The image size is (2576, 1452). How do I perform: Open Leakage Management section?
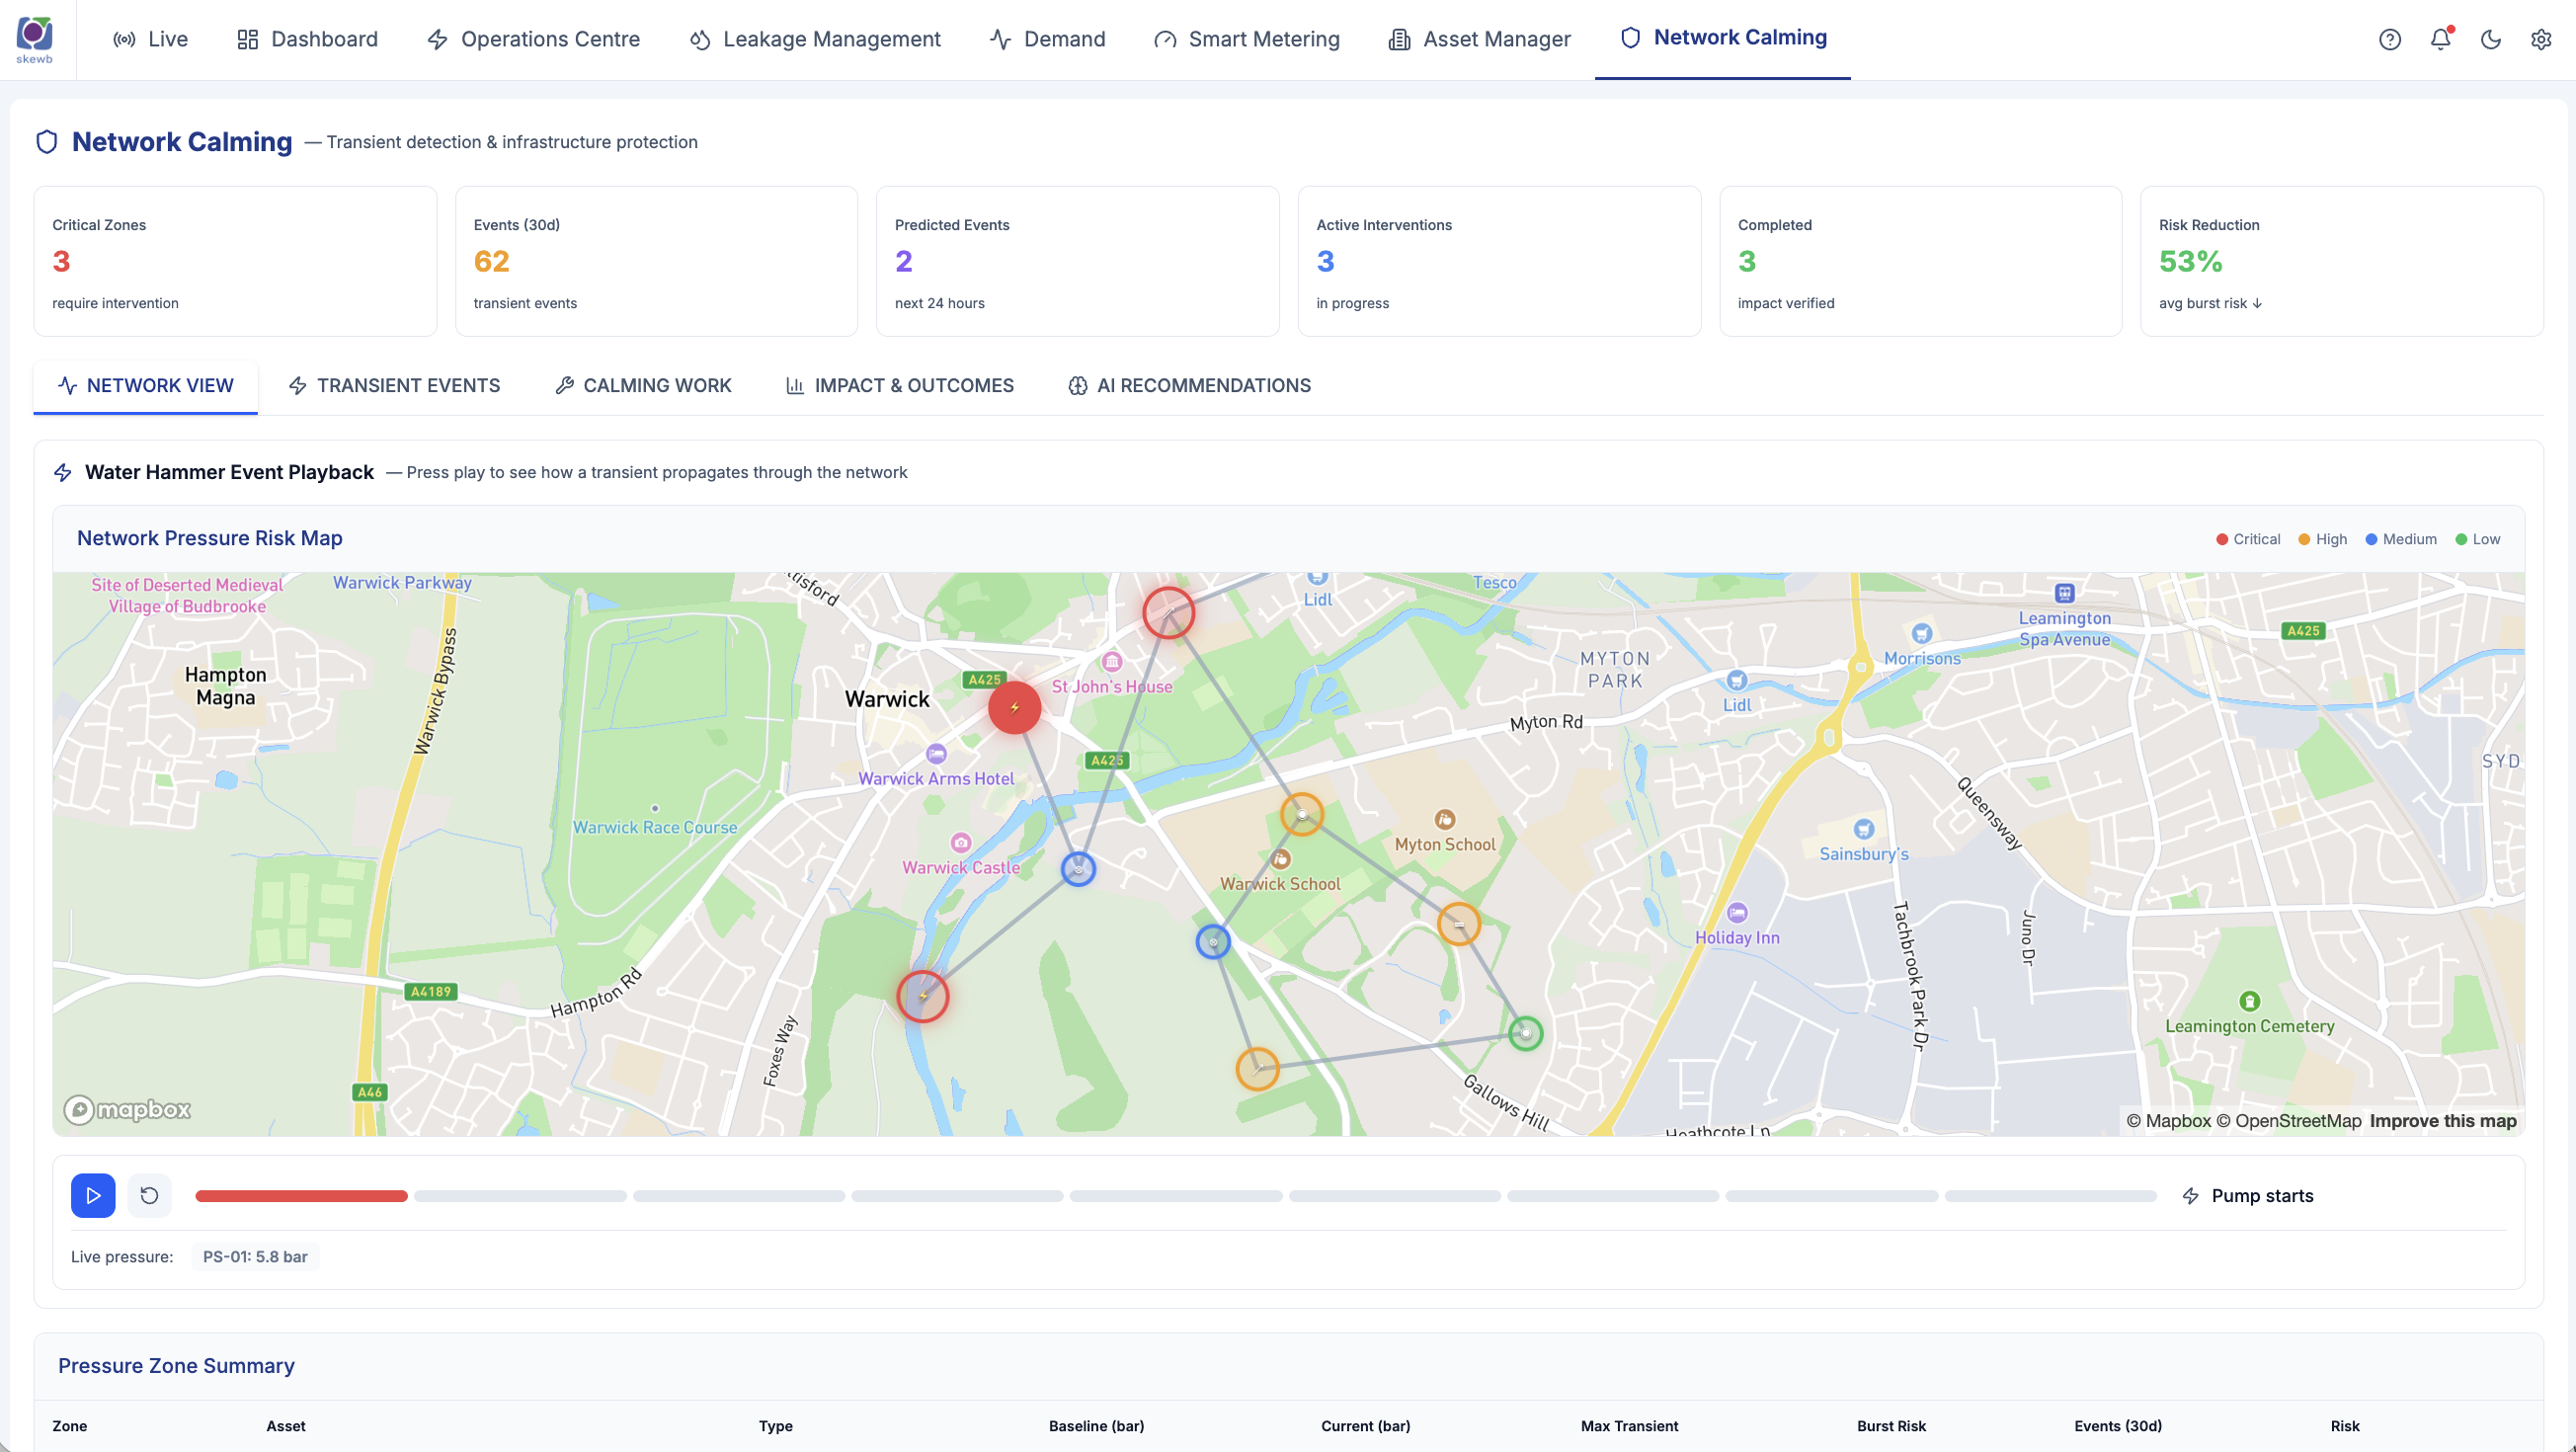(815, 39)
